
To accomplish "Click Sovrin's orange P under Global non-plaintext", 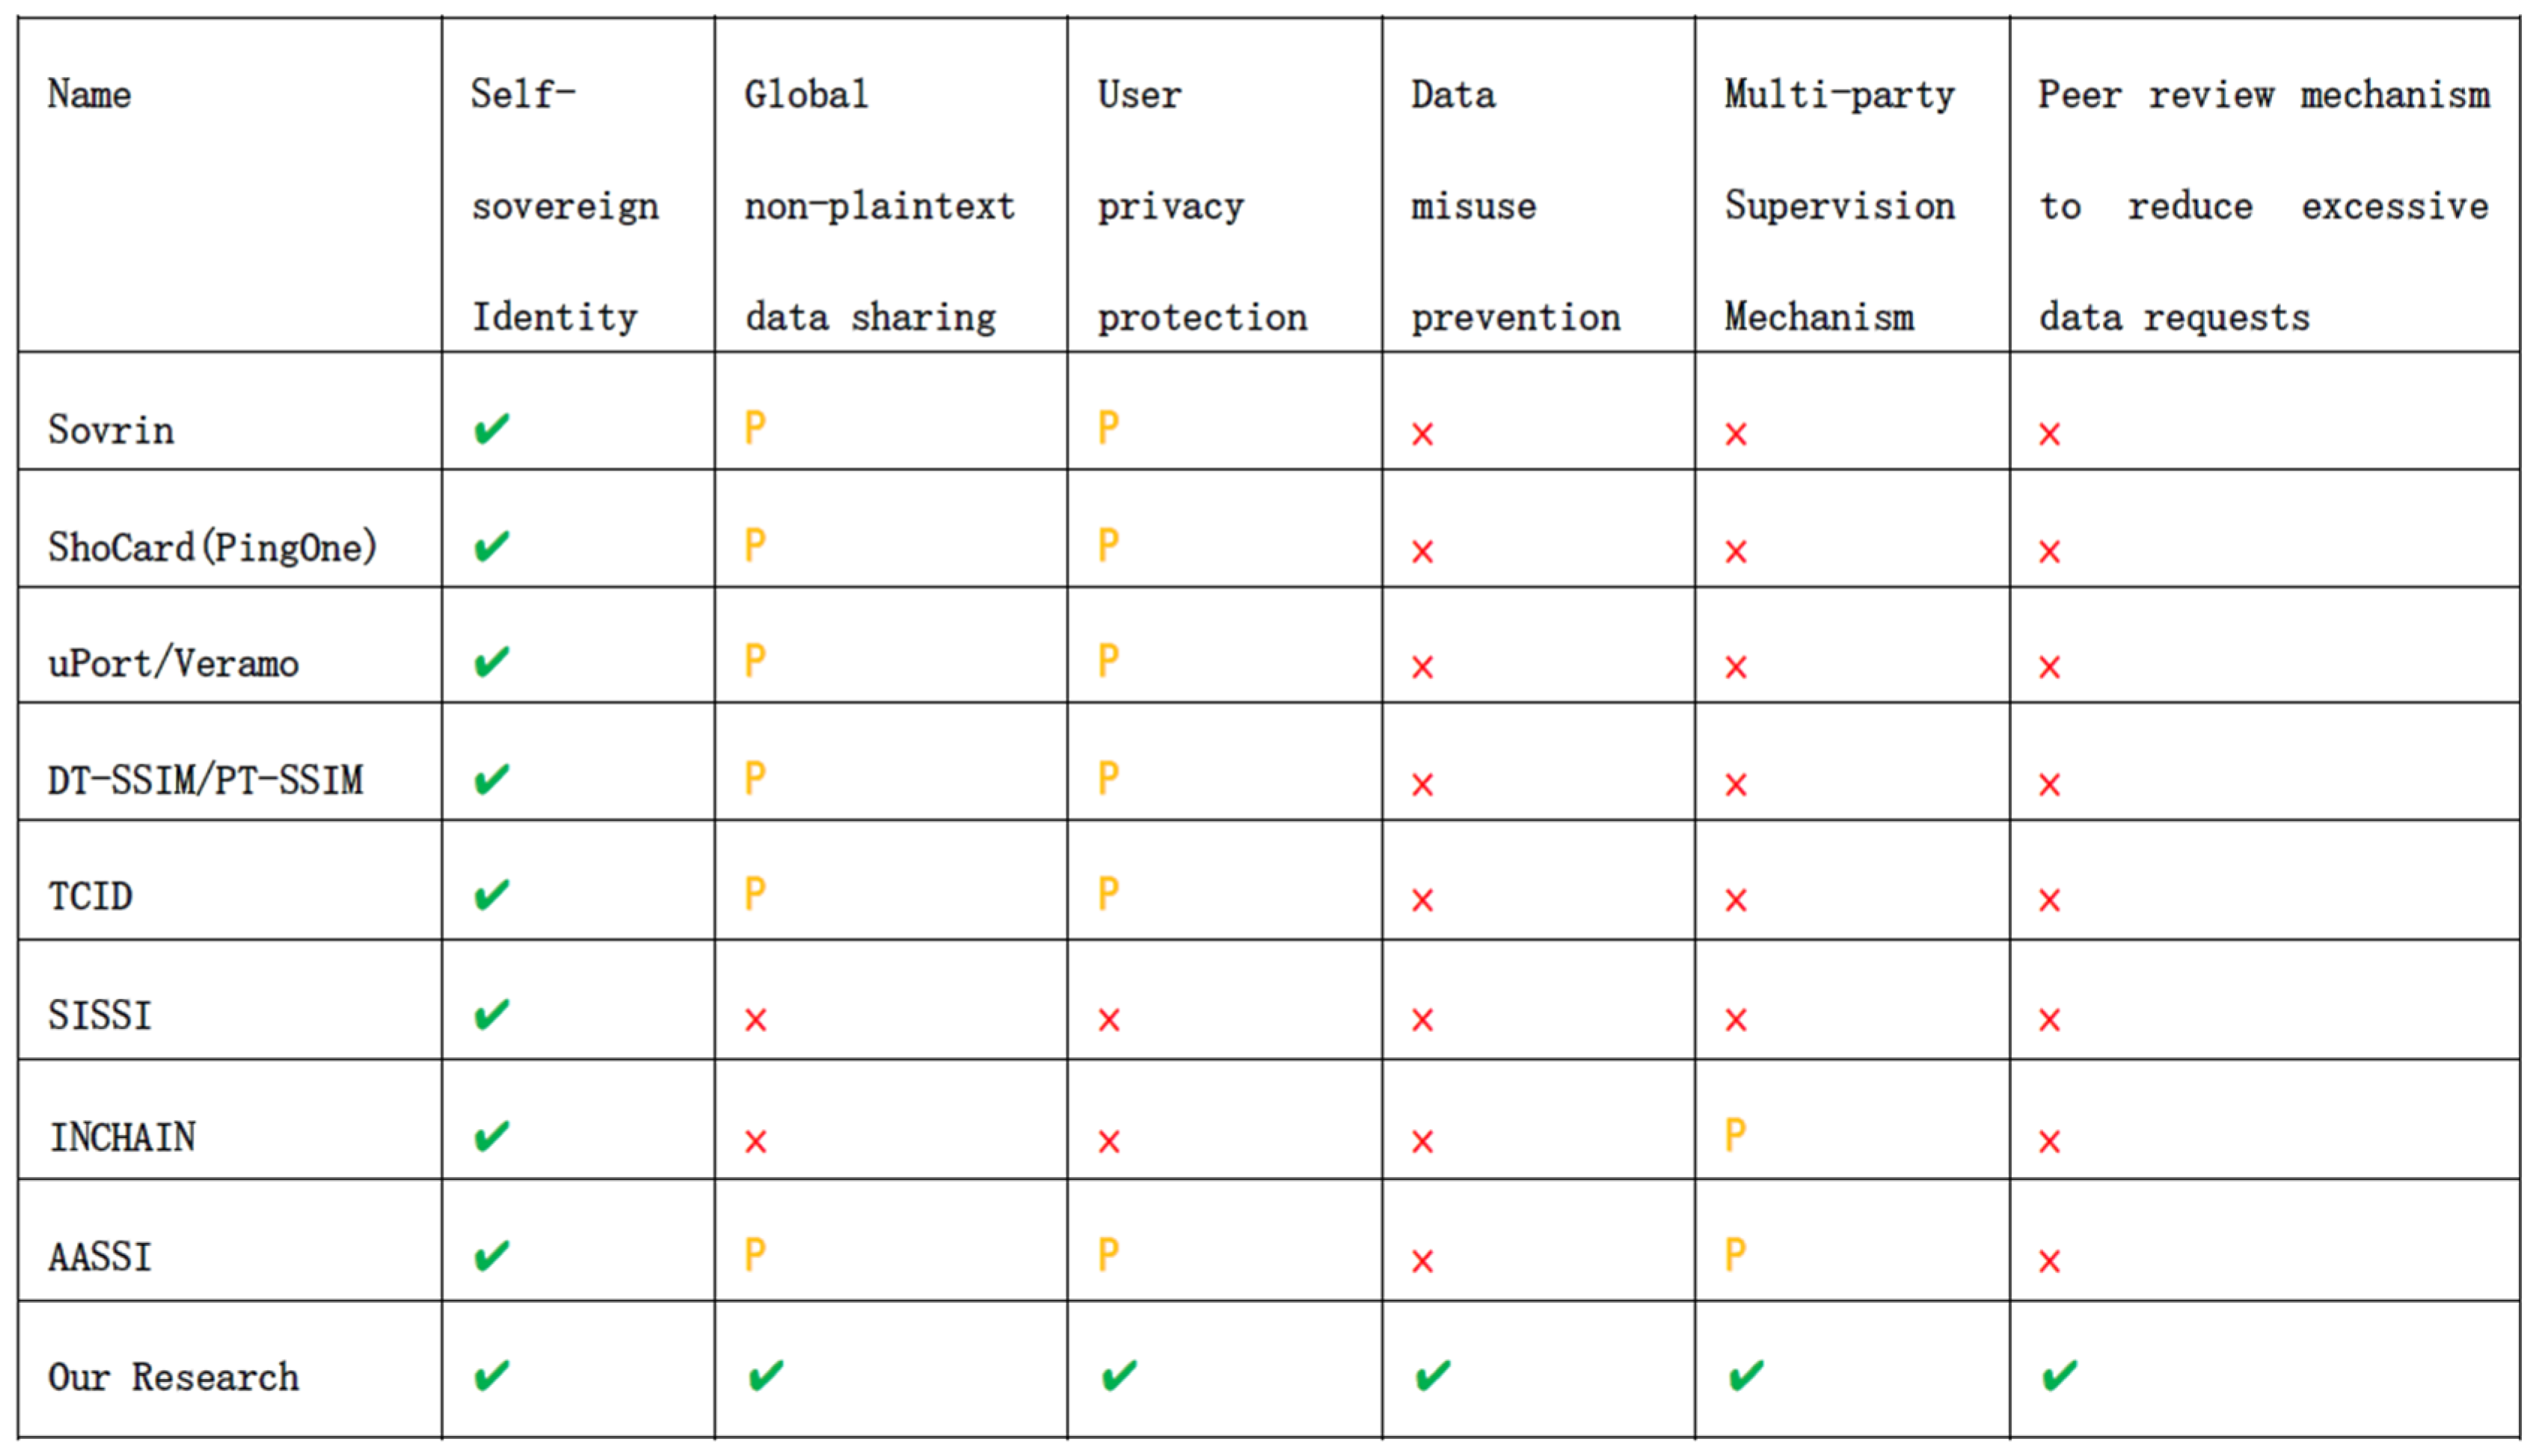I will click(755, 428).
